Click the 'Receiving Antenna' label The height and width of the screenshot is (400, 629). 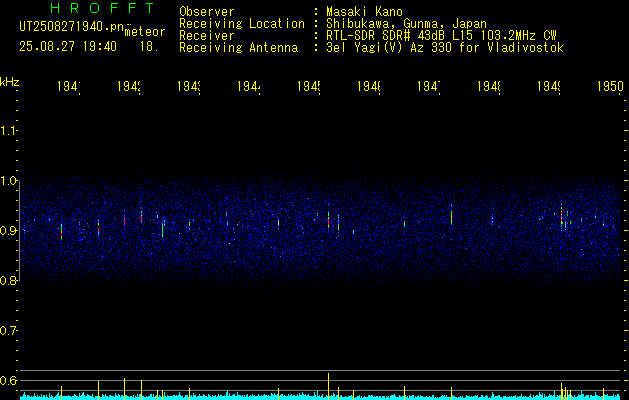238,48
